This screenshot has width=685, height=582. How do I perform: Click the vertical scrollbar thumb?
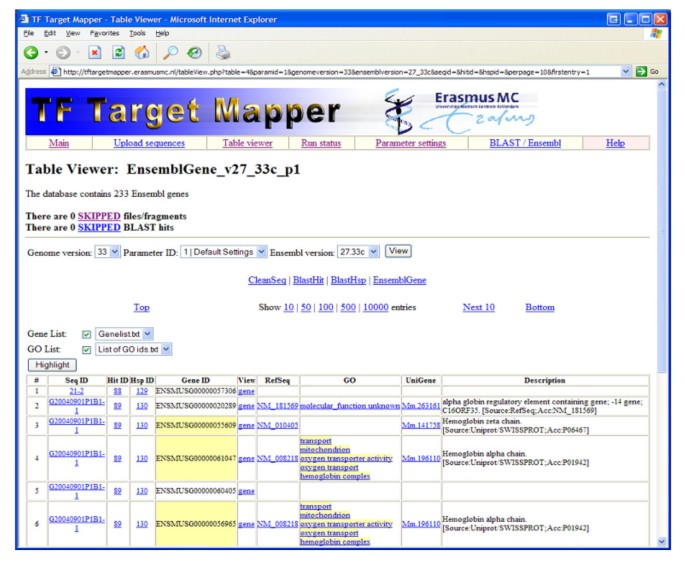coord(661,232)
